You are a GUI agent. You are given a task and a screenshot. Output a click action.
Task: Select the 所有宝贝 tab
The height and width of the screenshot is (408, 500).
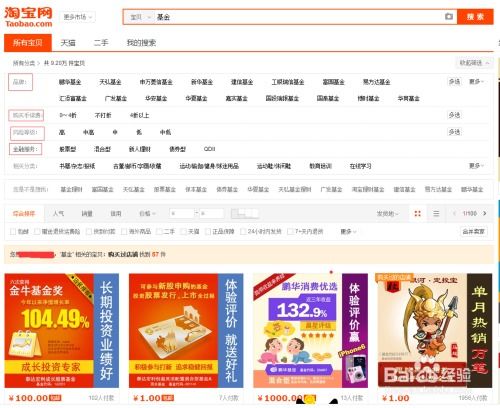tap(28, 43)
